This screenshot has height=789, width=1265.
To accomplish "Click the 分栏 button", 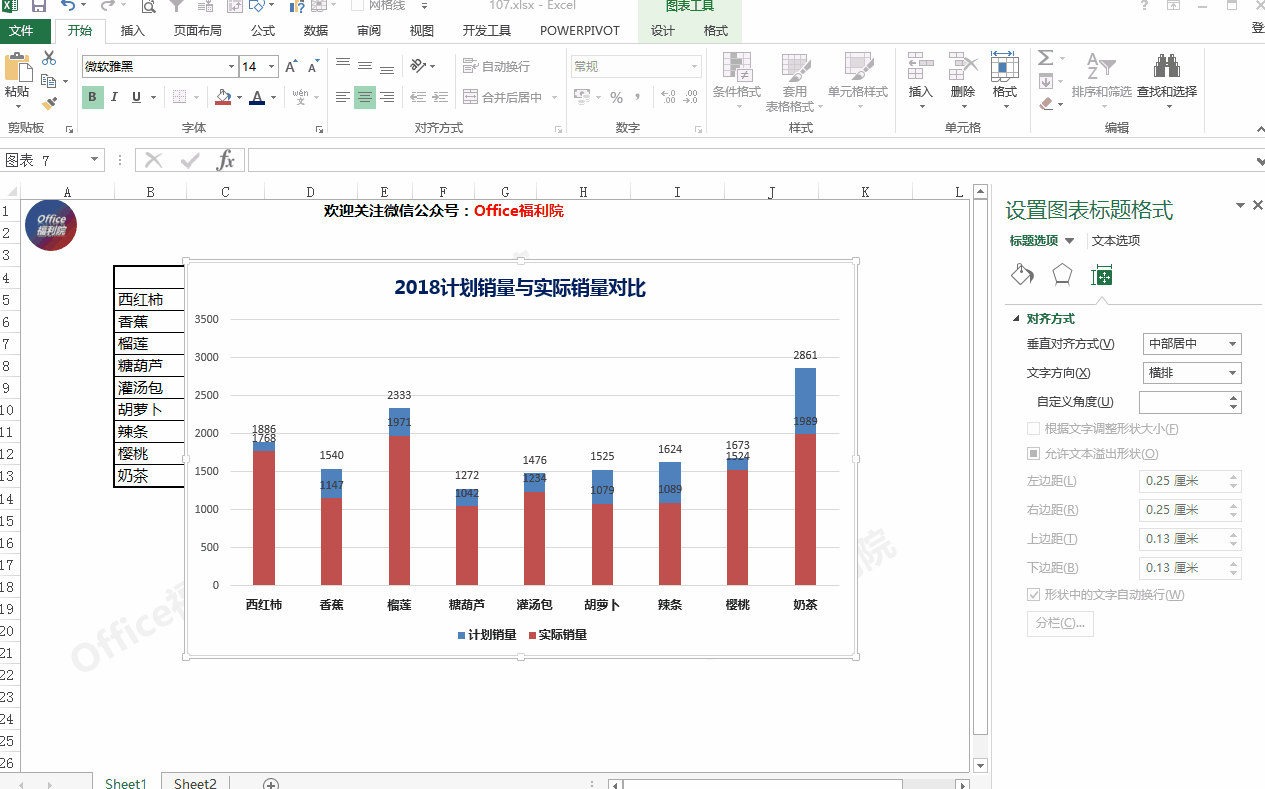I will coord(1060,624).
